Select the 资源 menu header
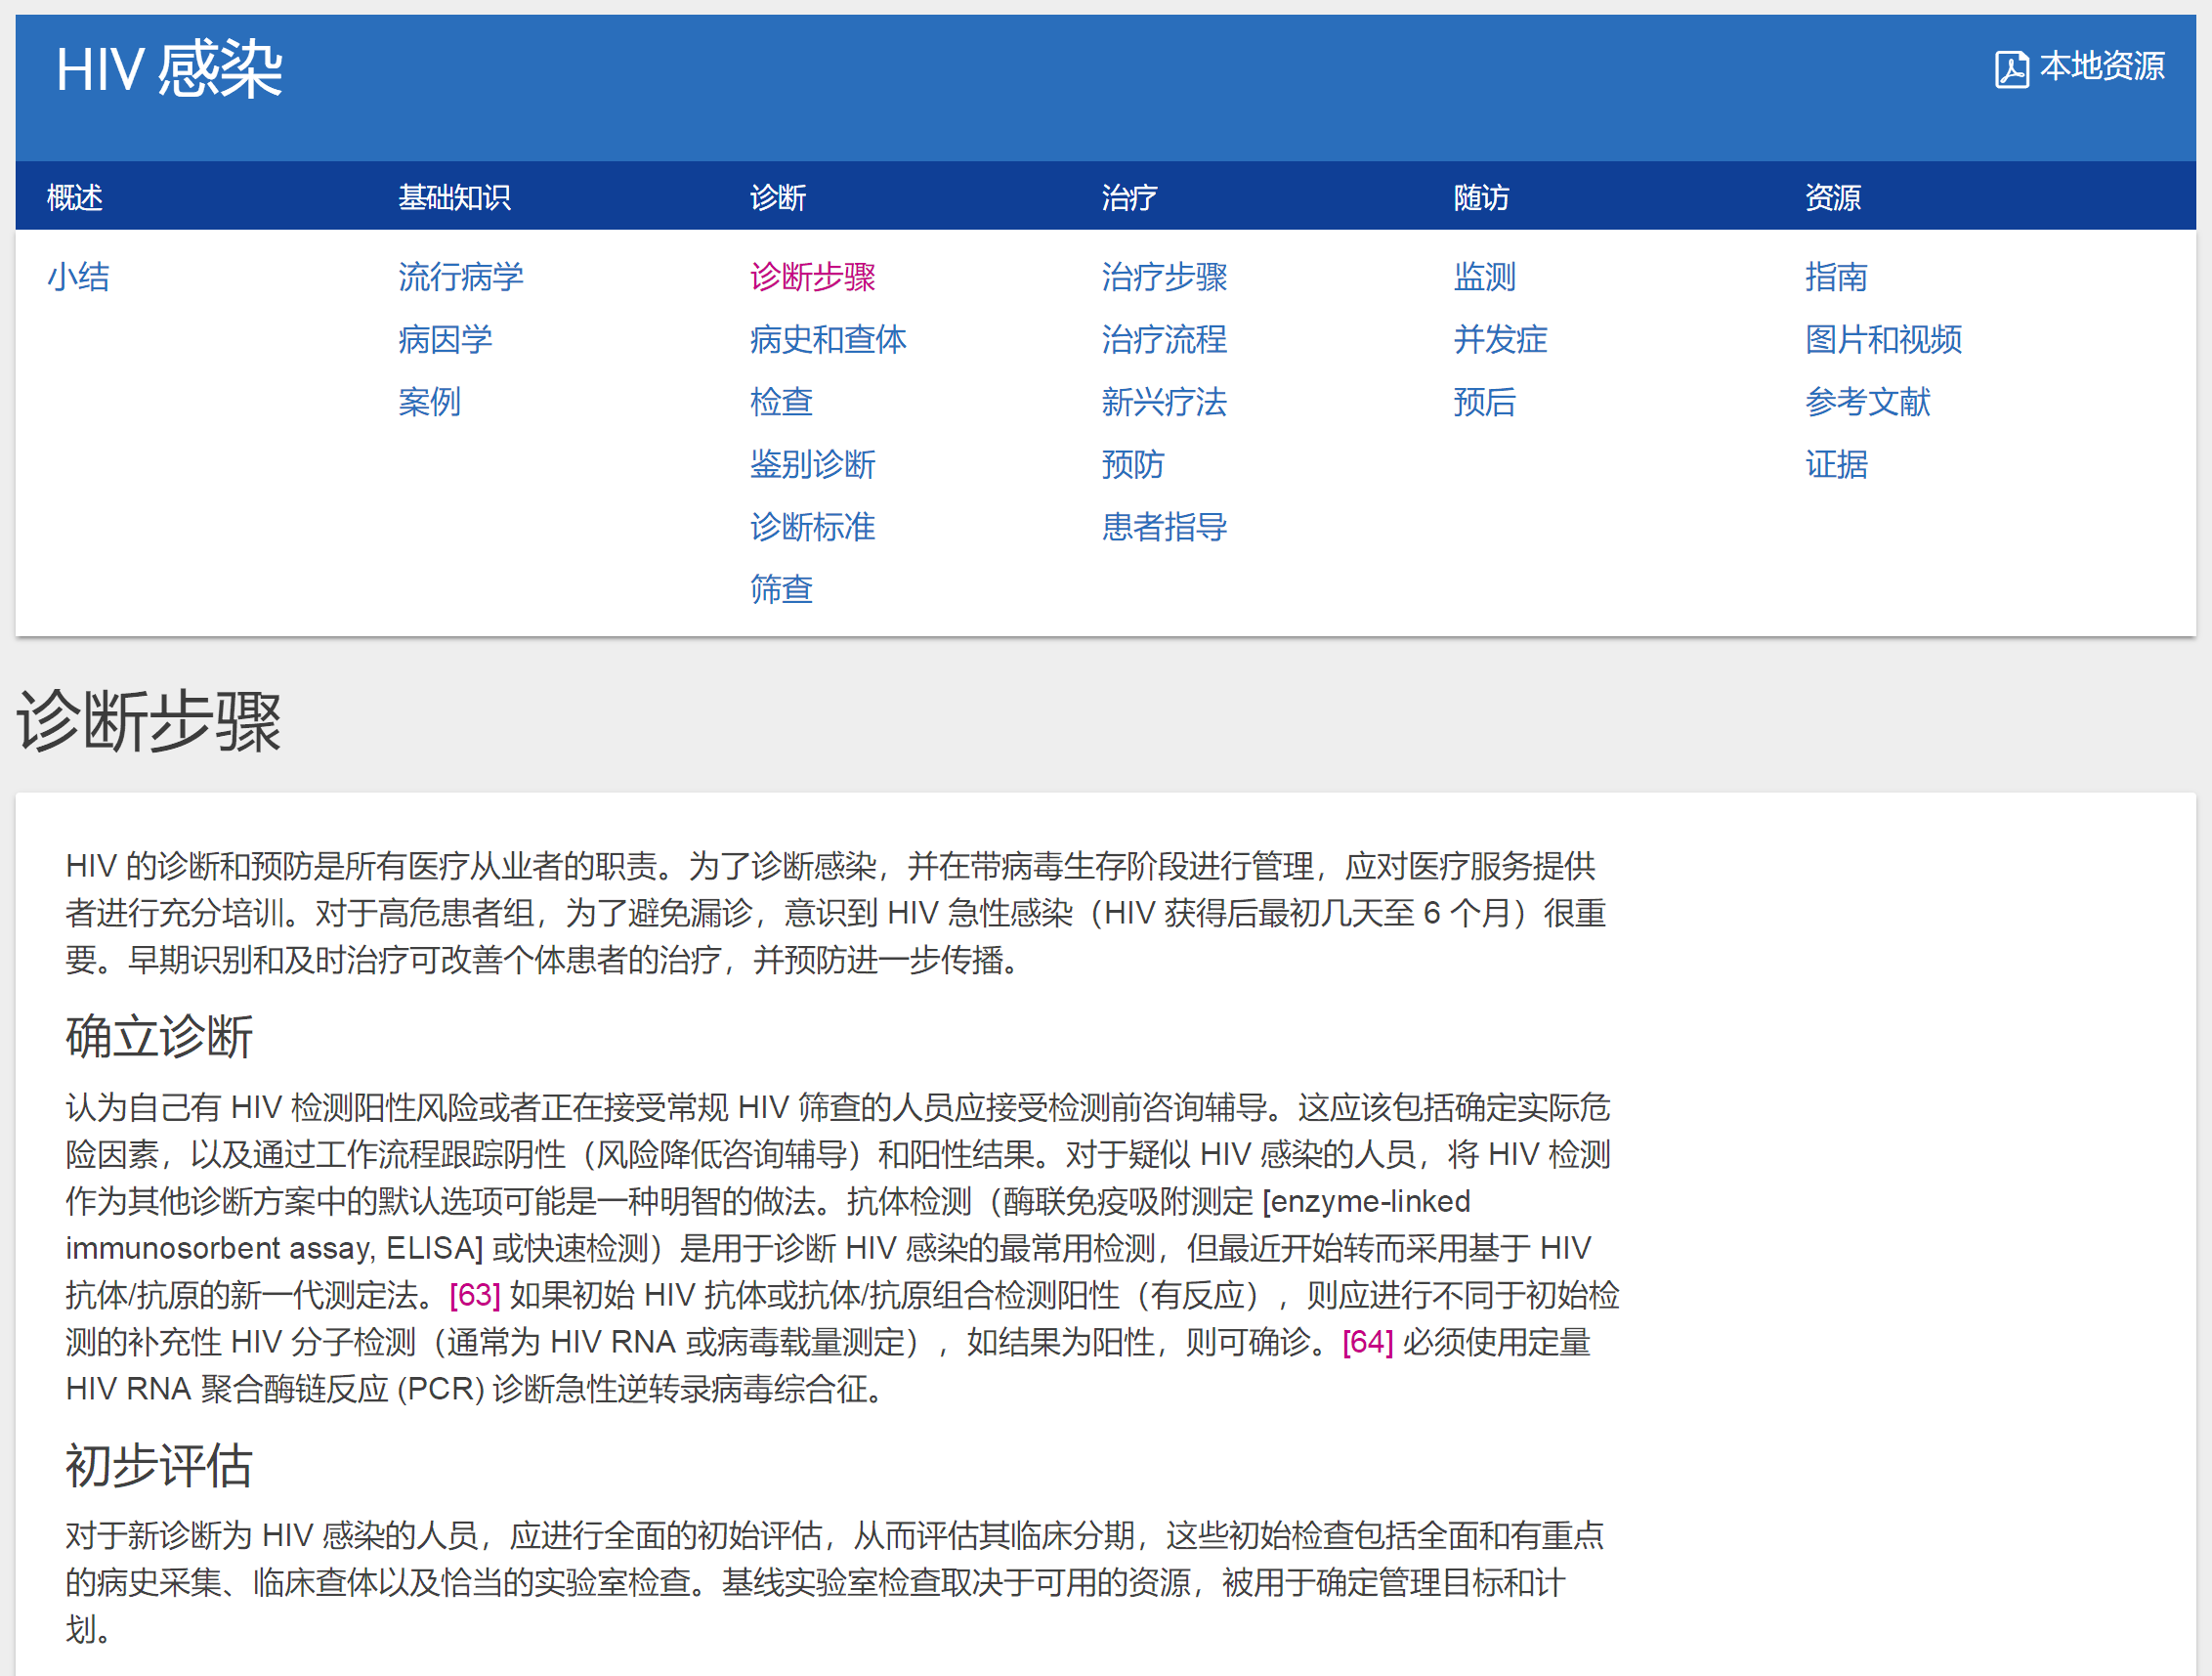This screenshot has height=1676, width=2212. (1832, 197)
